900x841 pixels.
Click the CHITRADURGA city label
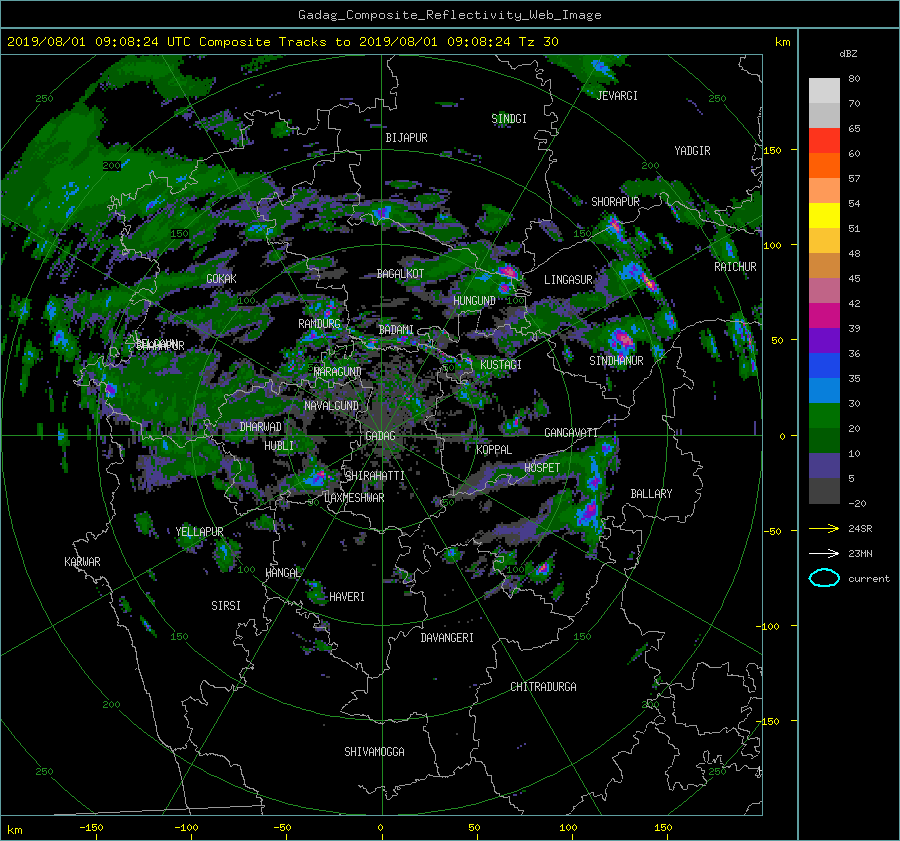[x=543, y=687]
